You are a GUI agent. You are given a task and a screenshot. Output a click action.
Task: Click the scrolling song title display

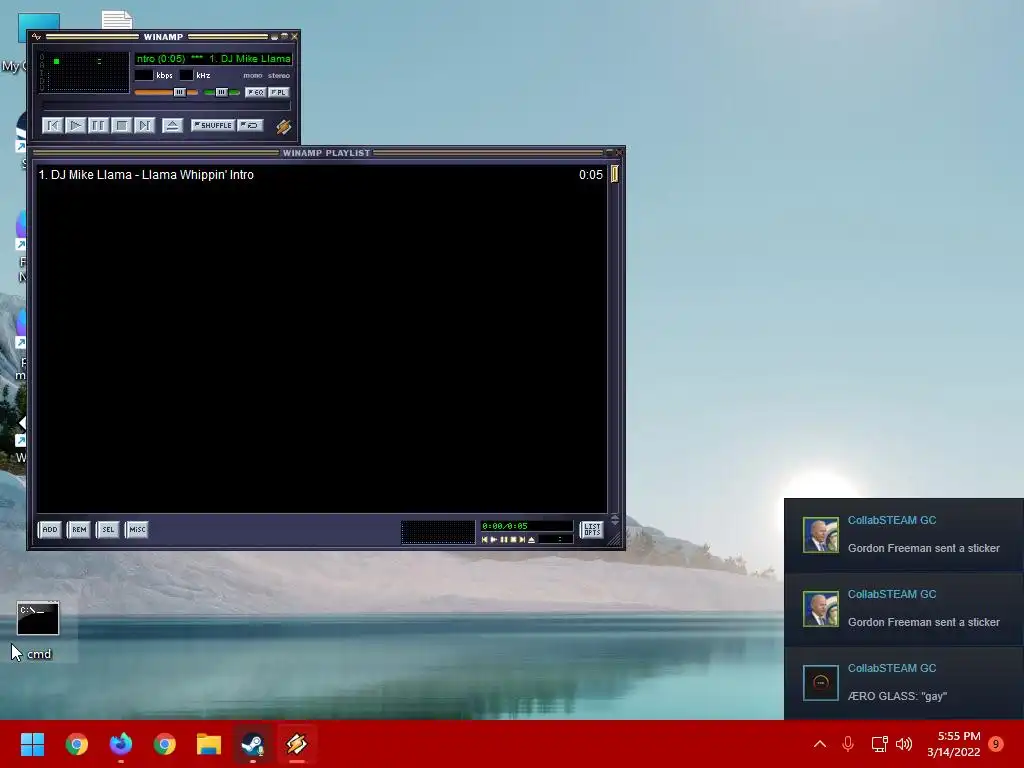coord(214,59)
